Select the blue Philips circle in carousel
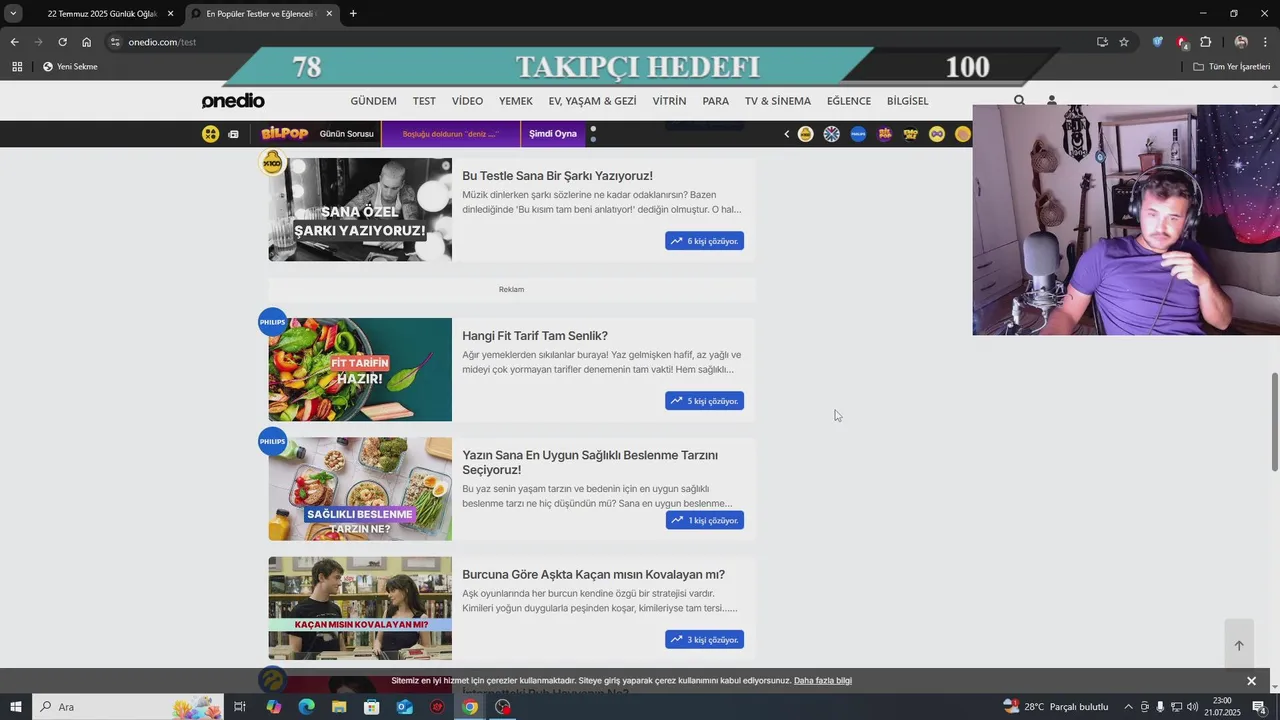 (858, 134)
